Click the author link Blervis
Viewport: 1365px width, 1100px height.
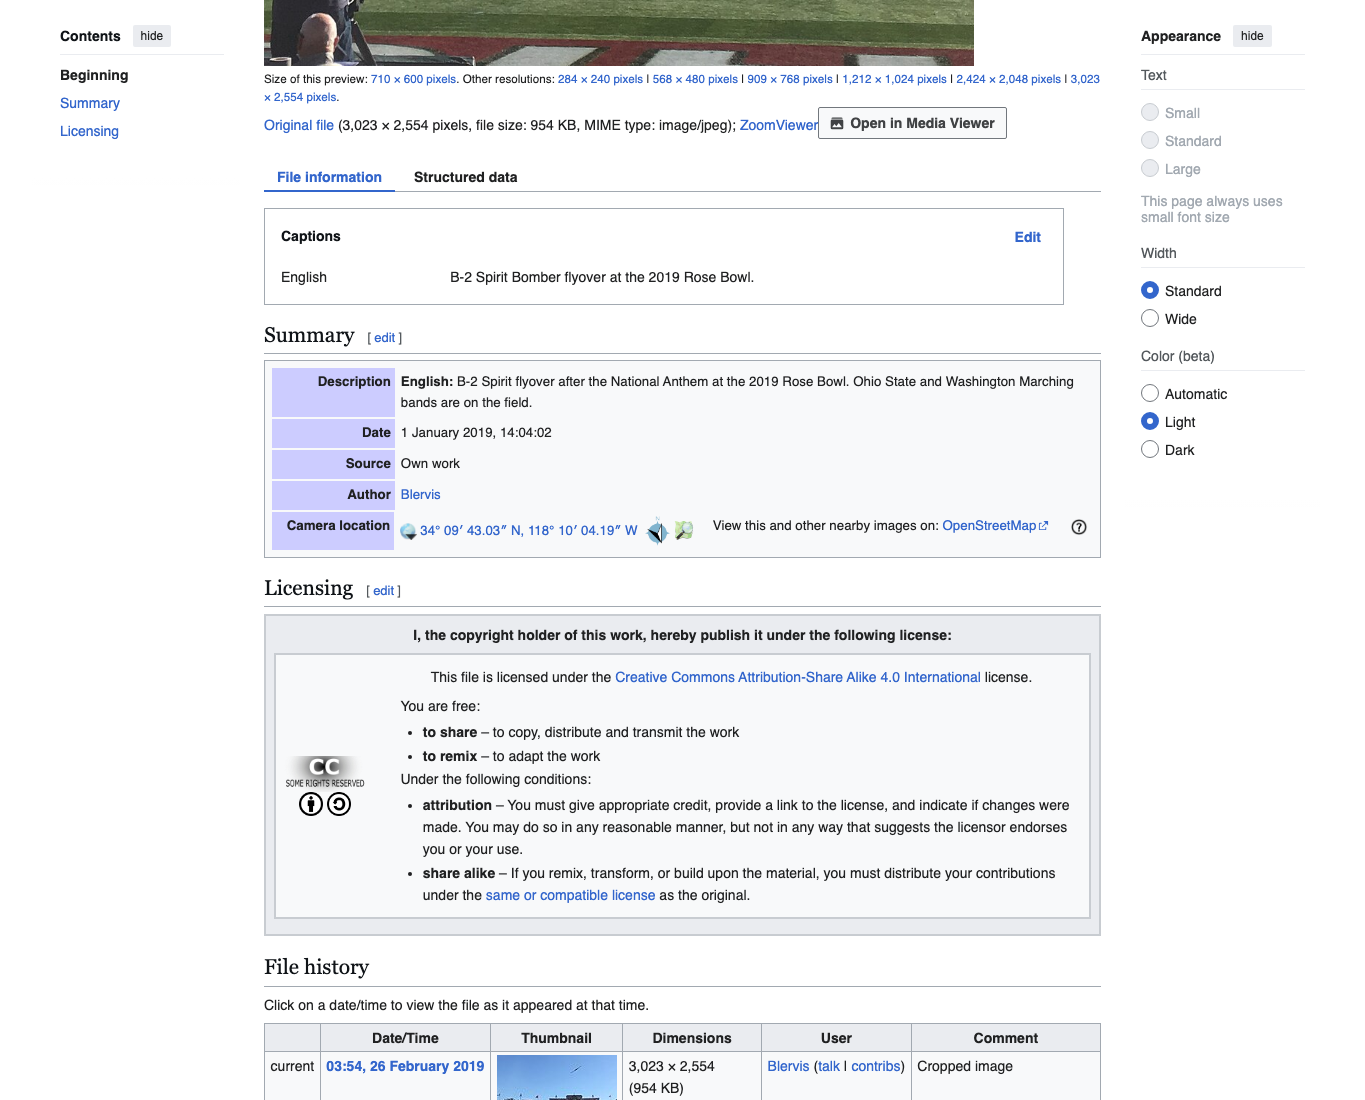(420, 494)
